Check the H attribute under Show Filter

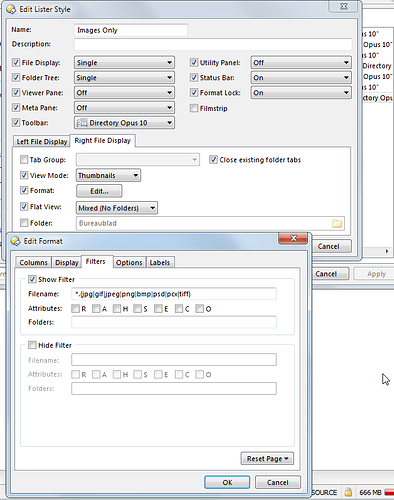pos(117,309)
